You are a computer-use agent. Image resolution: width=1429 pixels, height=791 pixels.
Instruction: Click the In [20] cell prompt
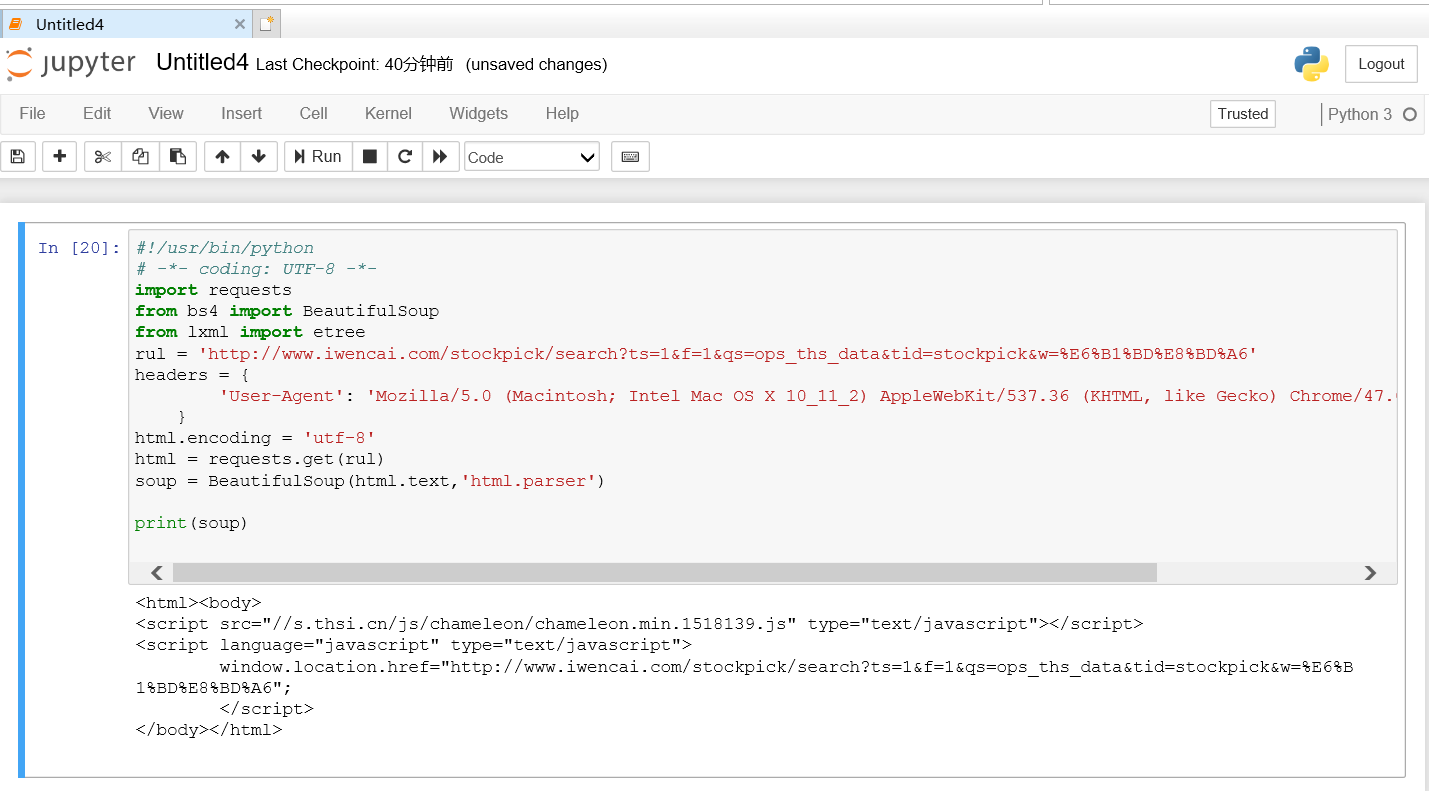[x=79, y=248]
